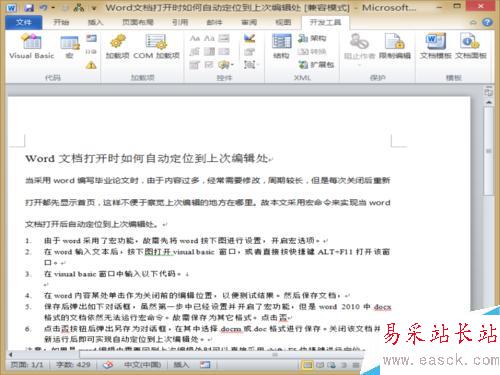Insert a Picture content control
The image size is (500, 375).
[224, 38]
